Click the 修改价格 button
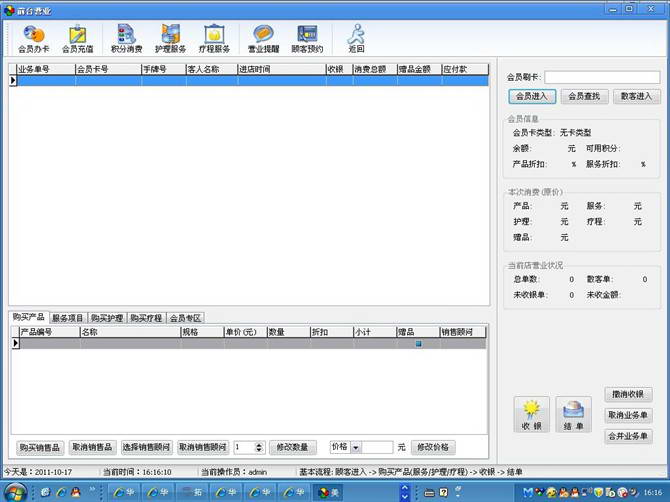The height and width of the screenshot is (502, 670). pos(433,447)
